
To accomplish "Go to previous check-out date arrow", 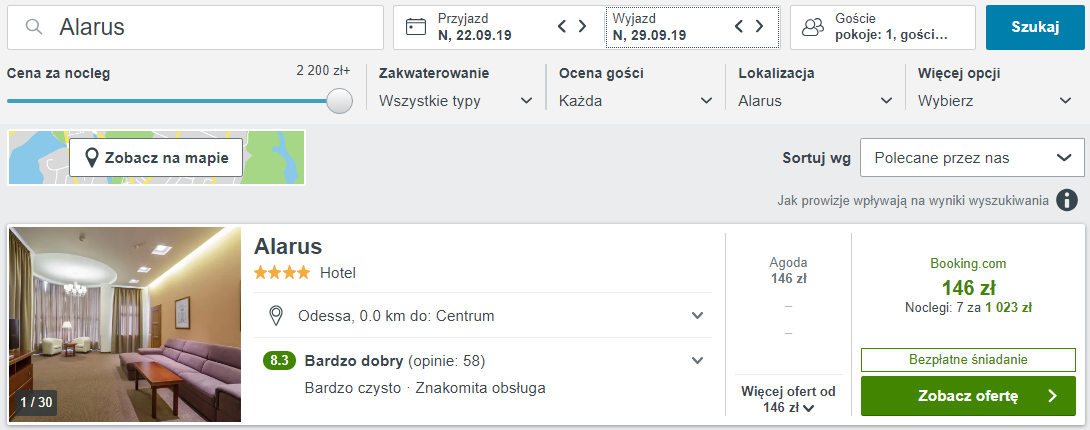I will tap(739, 27).
